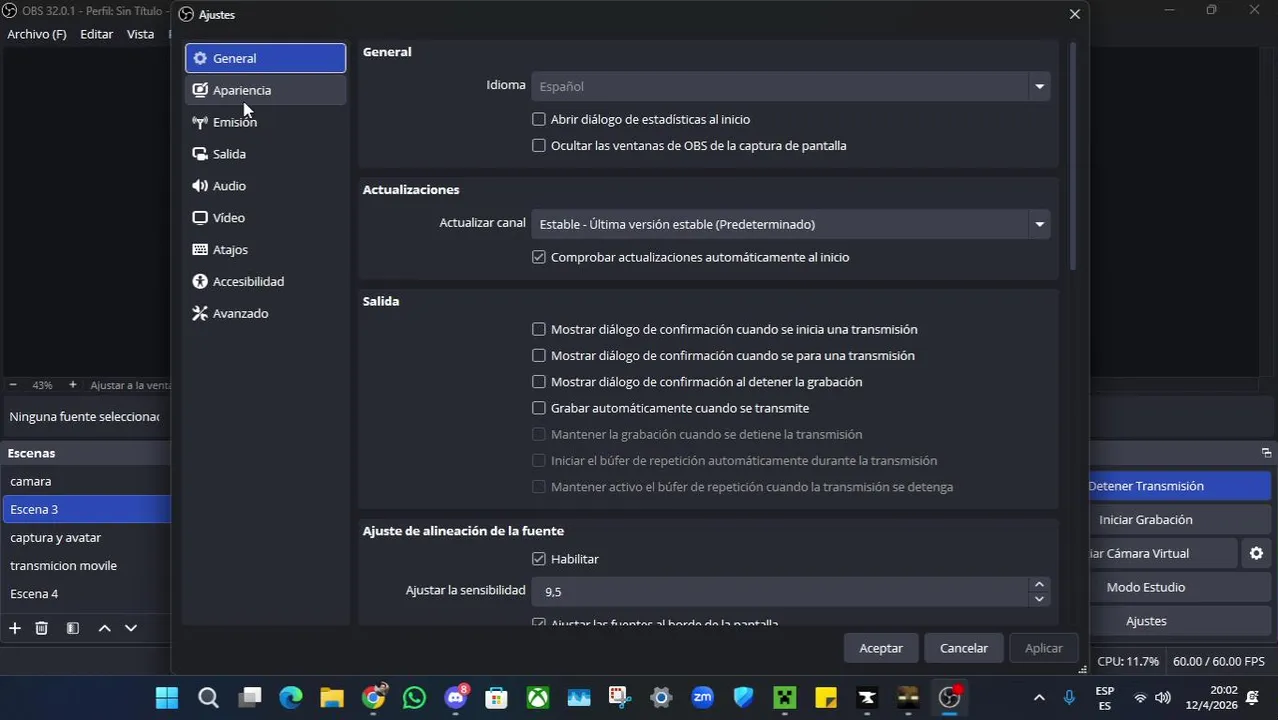Select the captura y avatar scene

pyautogui.click(x=86, y=537)
